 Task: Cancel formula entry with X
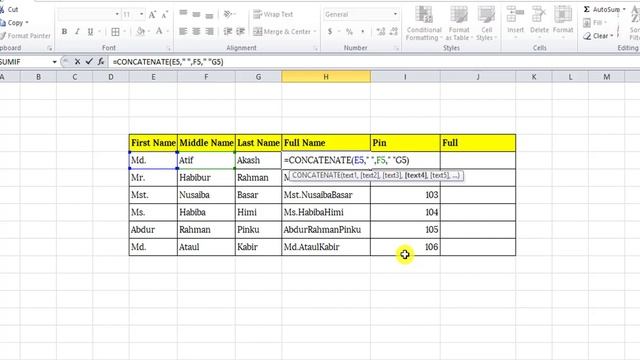(x=77, y=62)
